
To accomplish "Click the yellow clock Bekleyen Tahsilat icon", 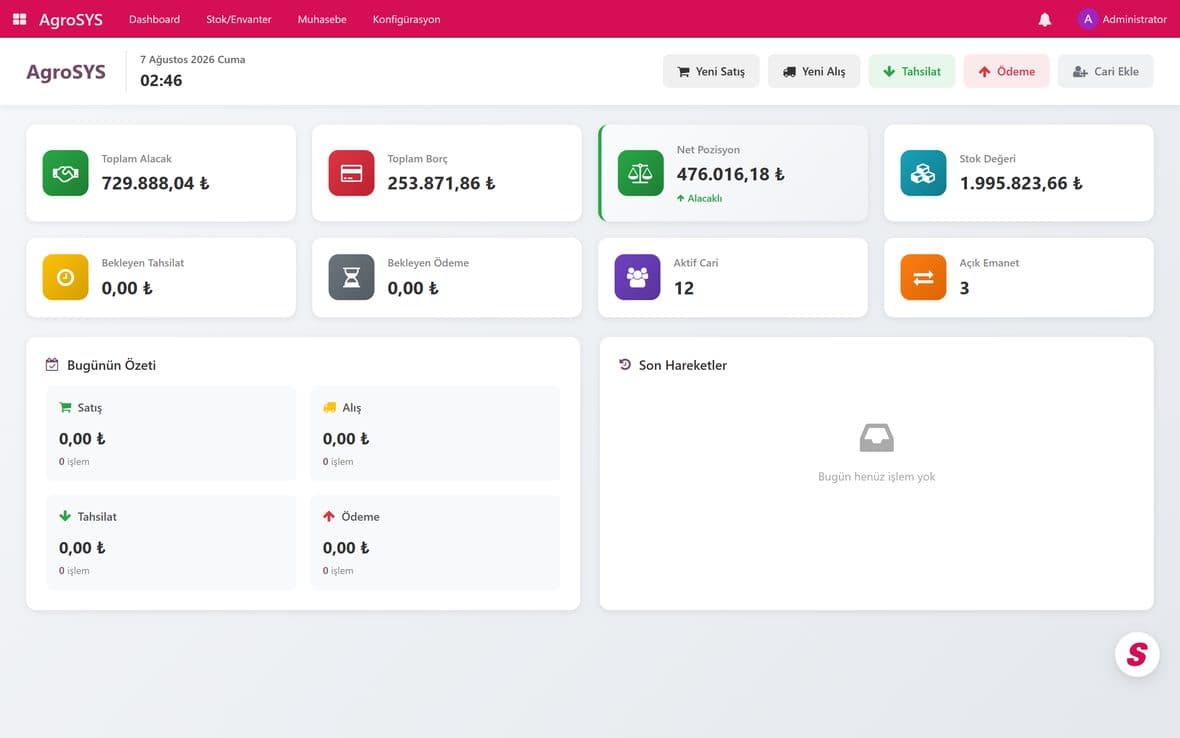I will pos(65,277).
